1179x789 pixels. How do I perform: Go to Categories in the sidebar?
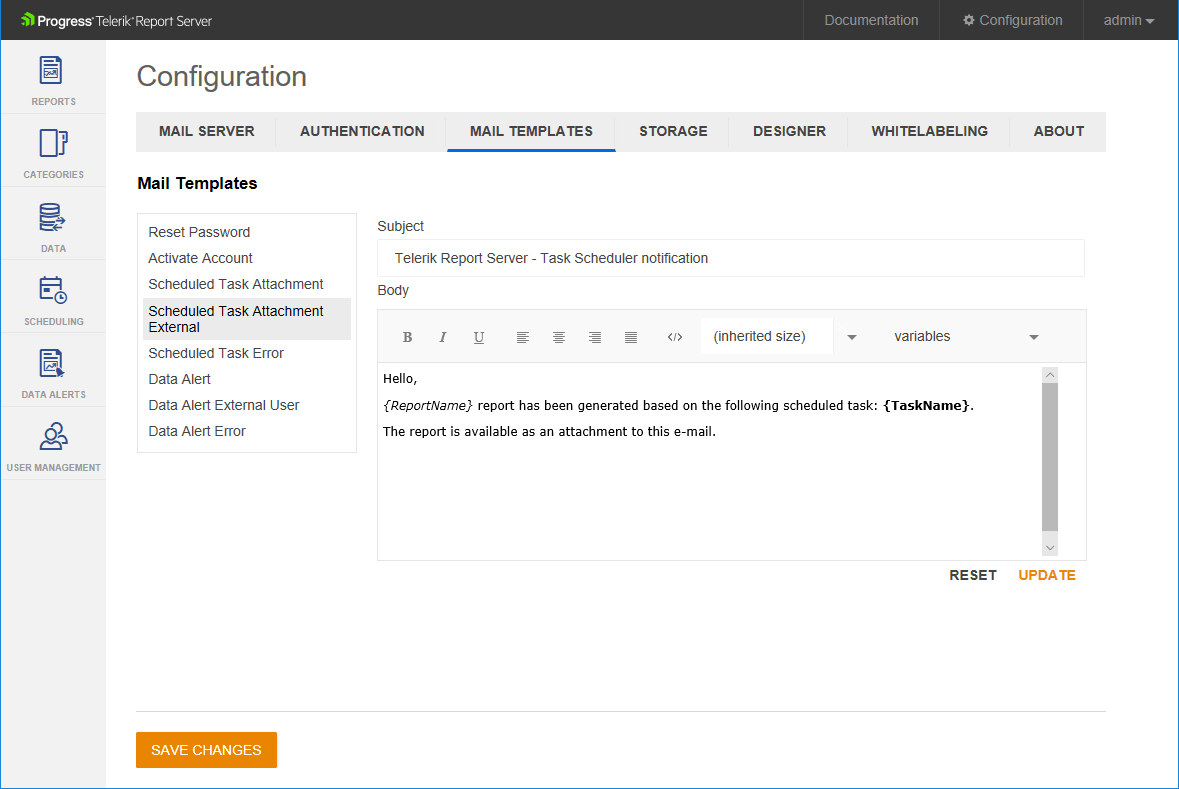[x=52, y=144]
